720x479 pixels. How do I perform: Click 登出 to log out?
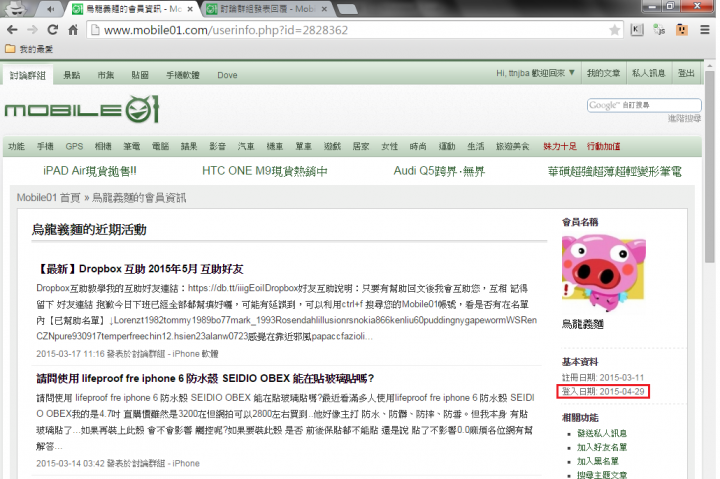pyautogui.click(x=686, y=73)
